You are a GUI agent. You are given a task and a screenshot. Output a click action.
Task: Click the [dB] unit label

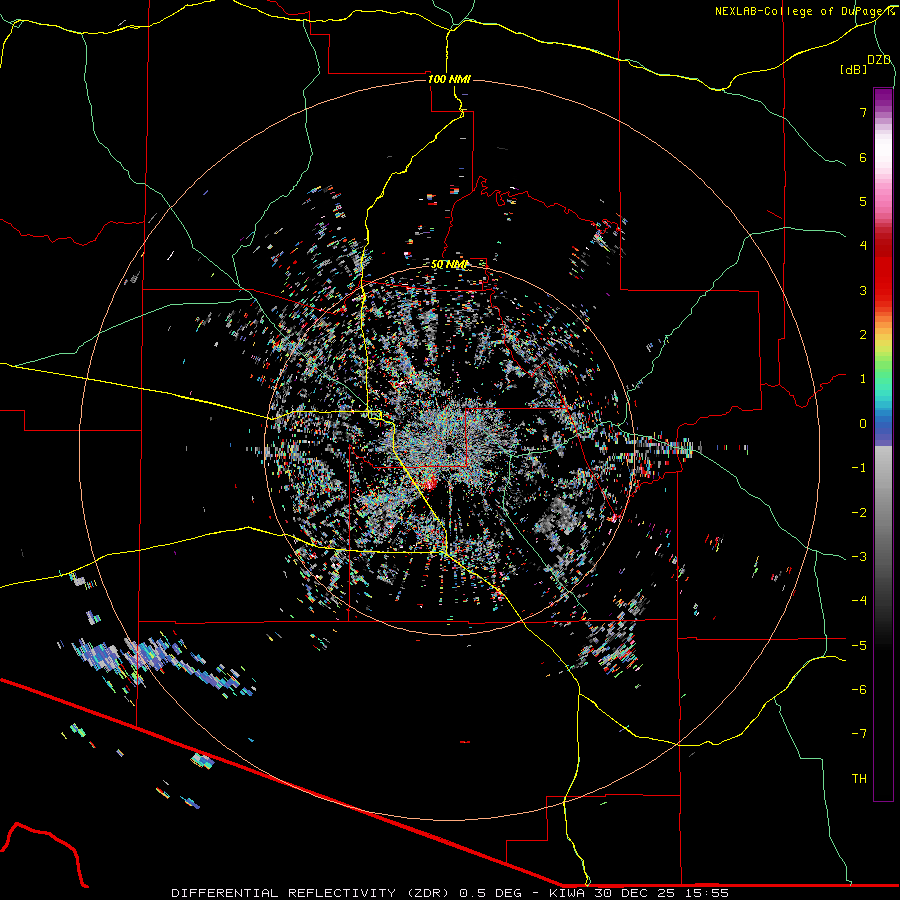(853, 69)
